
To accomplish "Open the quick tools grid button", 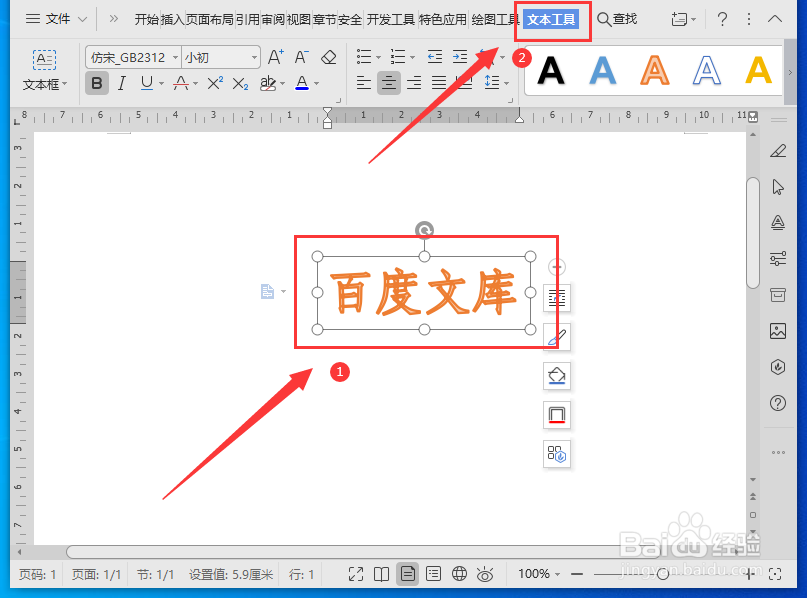I will click(557, 454).
